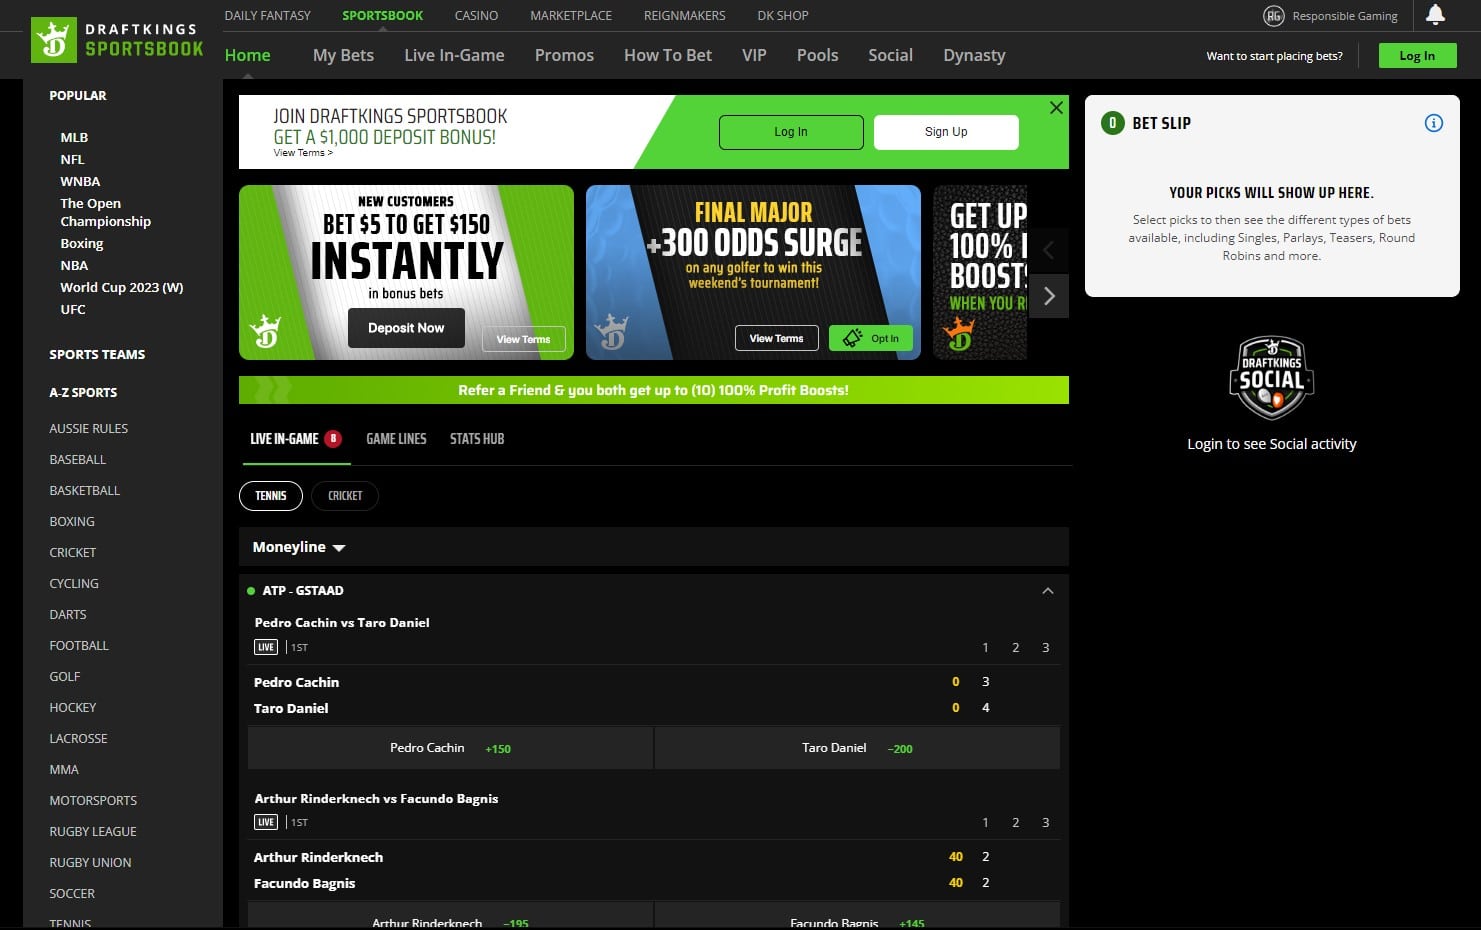
Task: Open Basketball in A-Z Sports
Action: click(x=85, y=490)
